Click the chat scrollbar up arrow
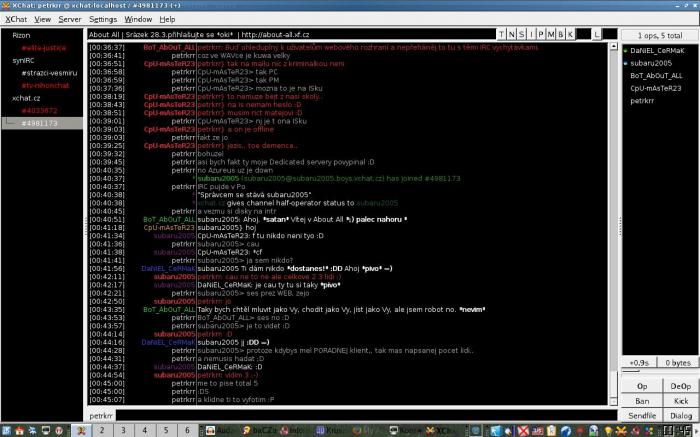Viewport: 700px width, 437px height. pyautogui.click(x=613, y=46)
